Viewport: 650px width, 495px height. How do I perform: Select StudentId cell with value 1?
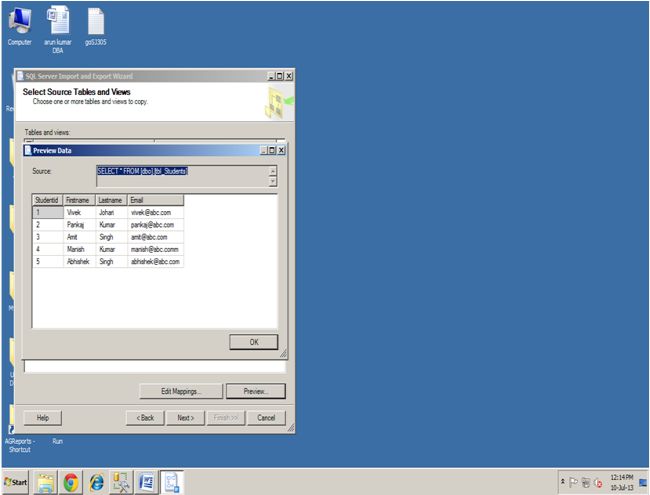(x=48, y=212)
